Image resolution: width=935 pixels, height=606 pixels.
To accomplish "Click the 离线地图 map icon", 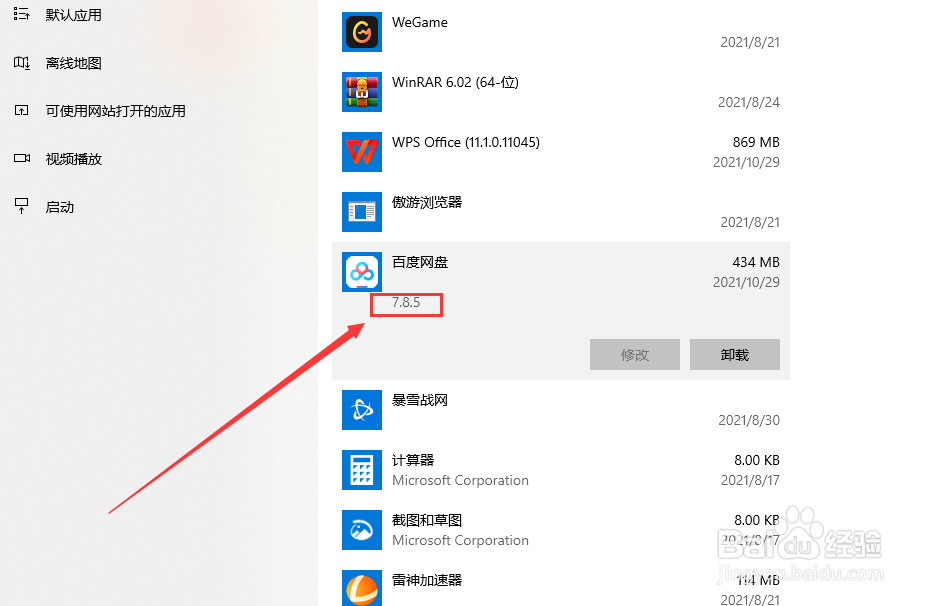I will click(21, 63).
